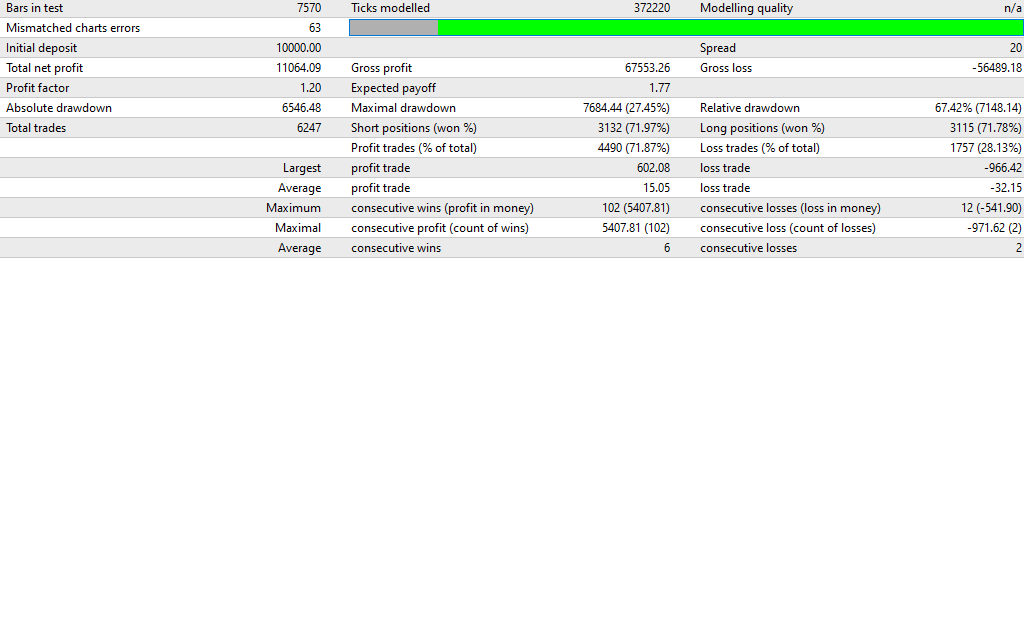Select the Initial deposit value 10000.00
This screenshot has height=640, width=1024.
tap(298, 48)
